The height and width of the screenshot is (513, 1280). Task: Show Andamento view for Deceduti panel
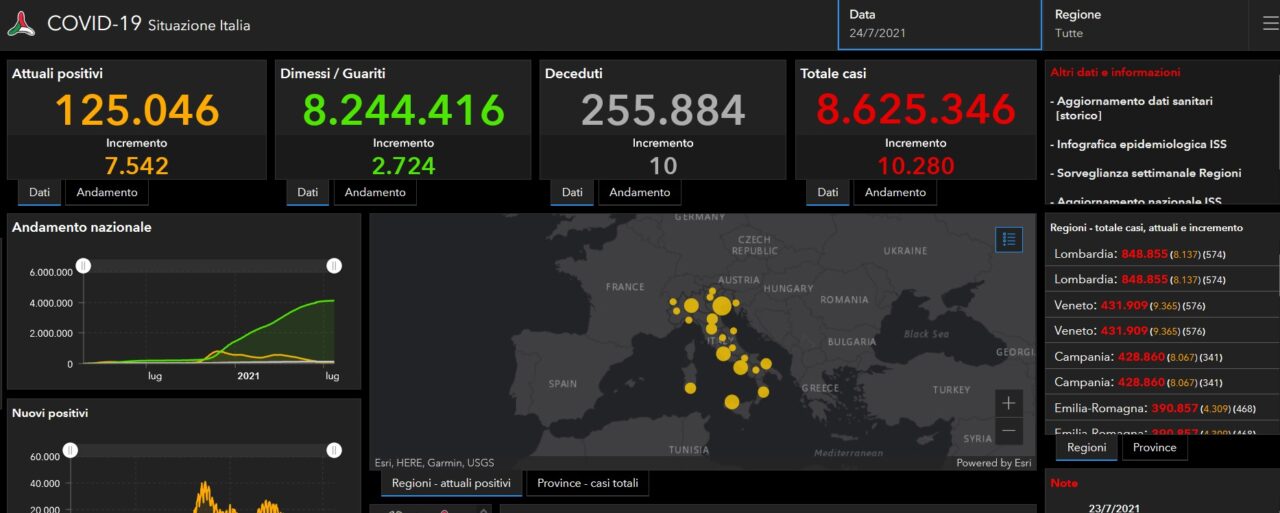640,192
